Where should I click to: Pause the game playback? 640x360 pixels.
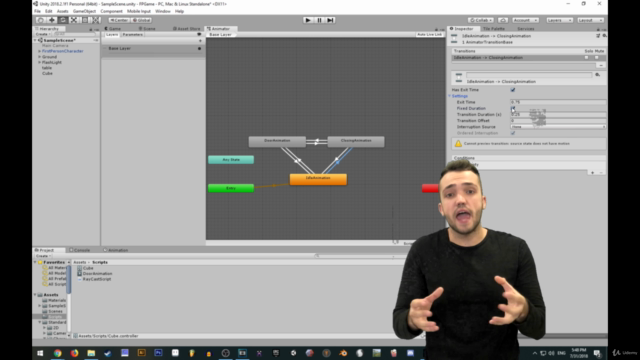pos(319,20)
